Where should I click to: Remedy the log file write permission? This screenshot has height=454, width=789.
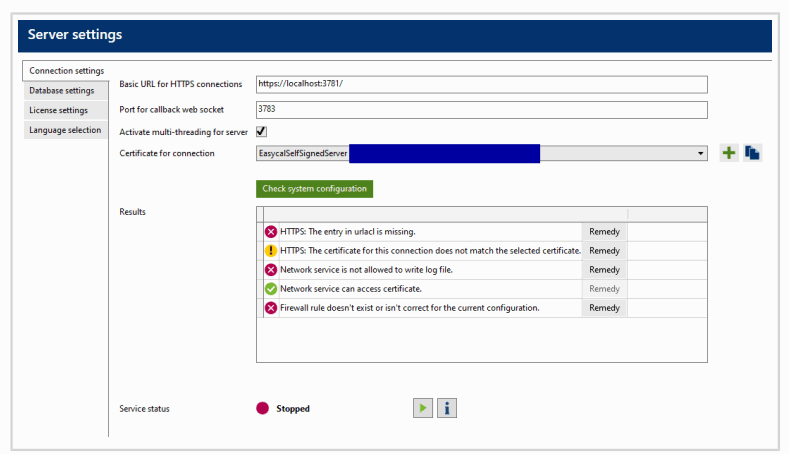coord(604,270)
